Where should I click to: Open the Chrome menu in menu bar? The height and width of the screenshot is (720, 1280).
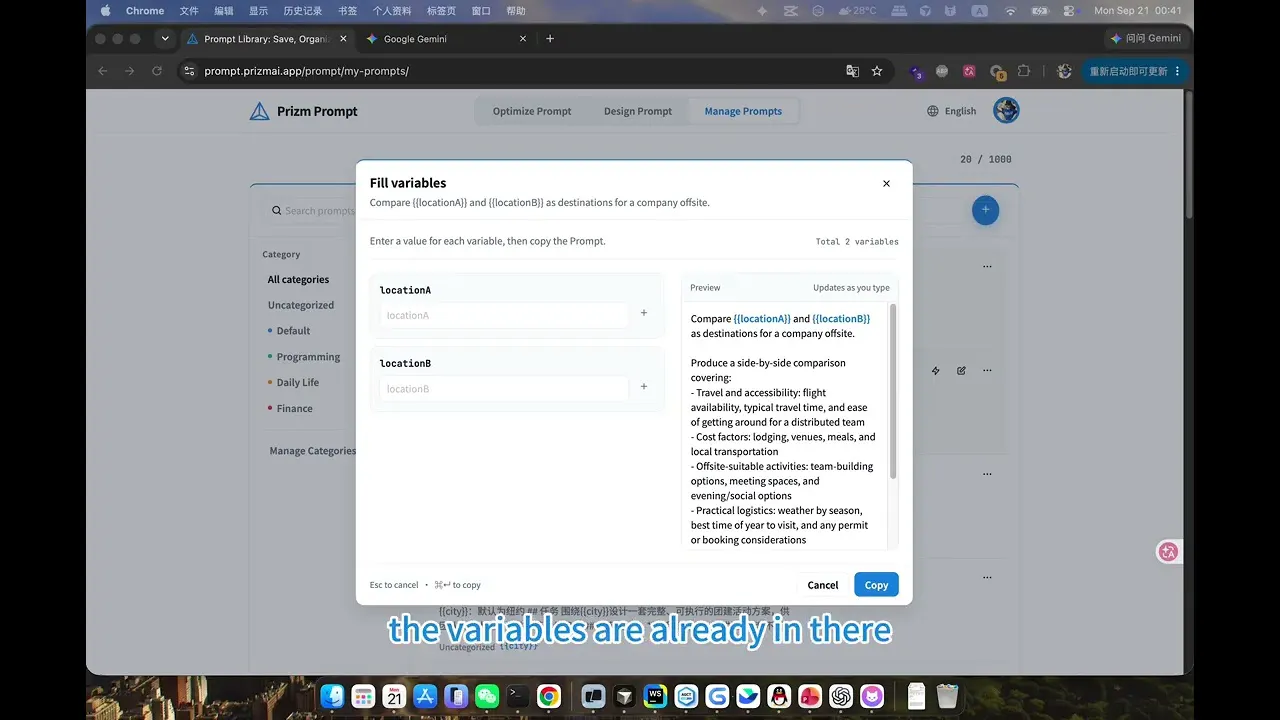click(x=145, y=11)
